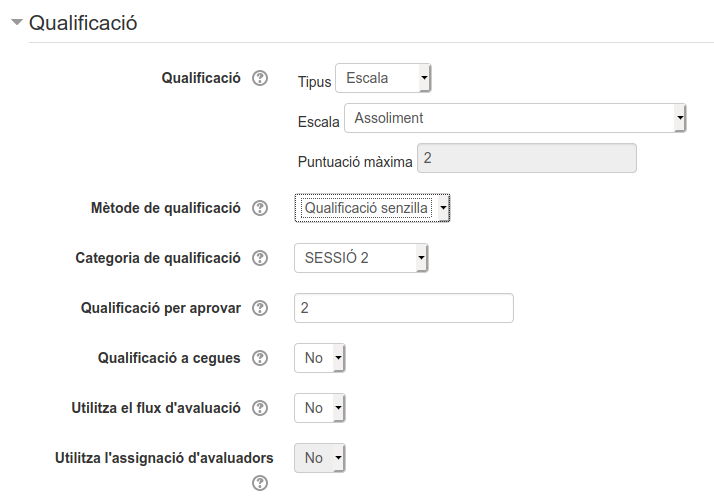
Task: Click help icon beside Categoria de qualificació
Action: tap(260, 258)
